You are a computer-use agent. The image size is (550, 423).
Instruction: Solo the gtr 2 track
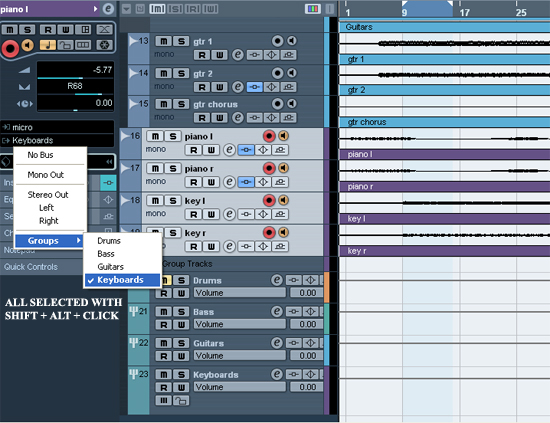tap(181, 73)
